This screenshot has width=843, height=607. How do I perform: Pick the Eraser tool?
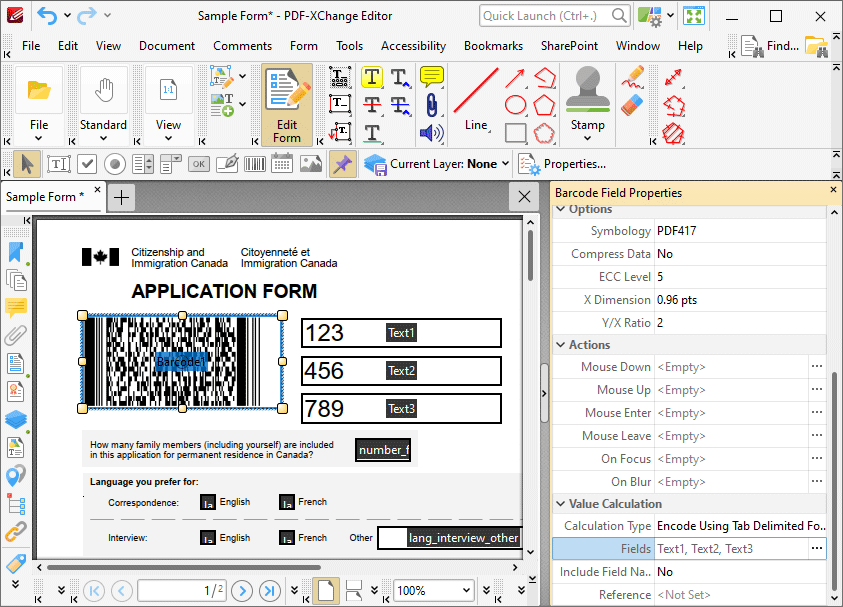pos(633,105)
